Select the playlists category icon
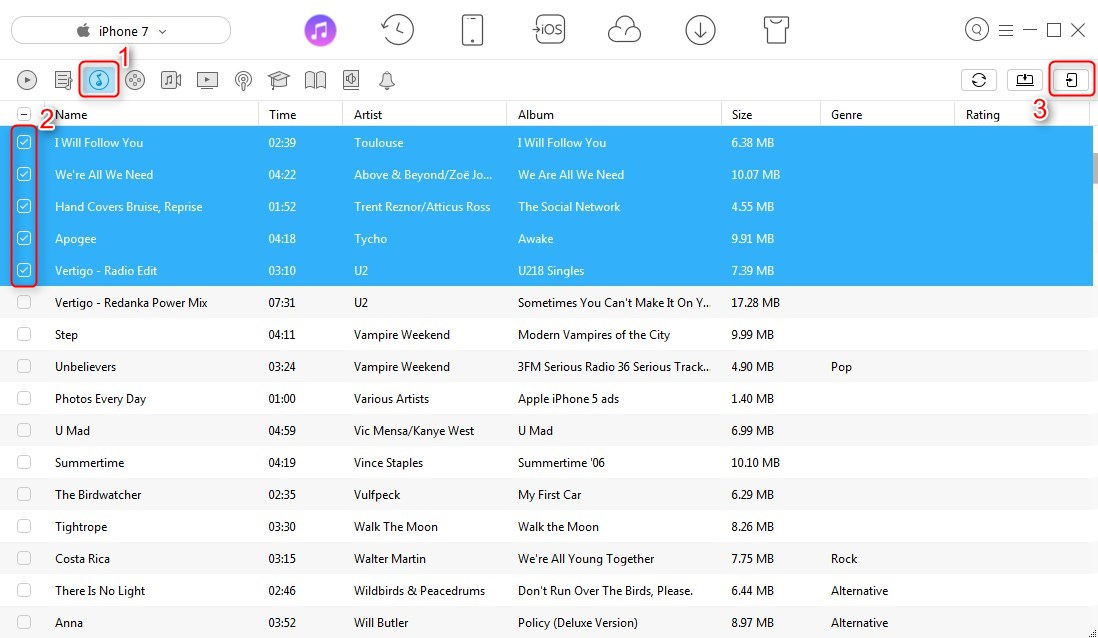The image size is (1098, 638). [64, 81]
